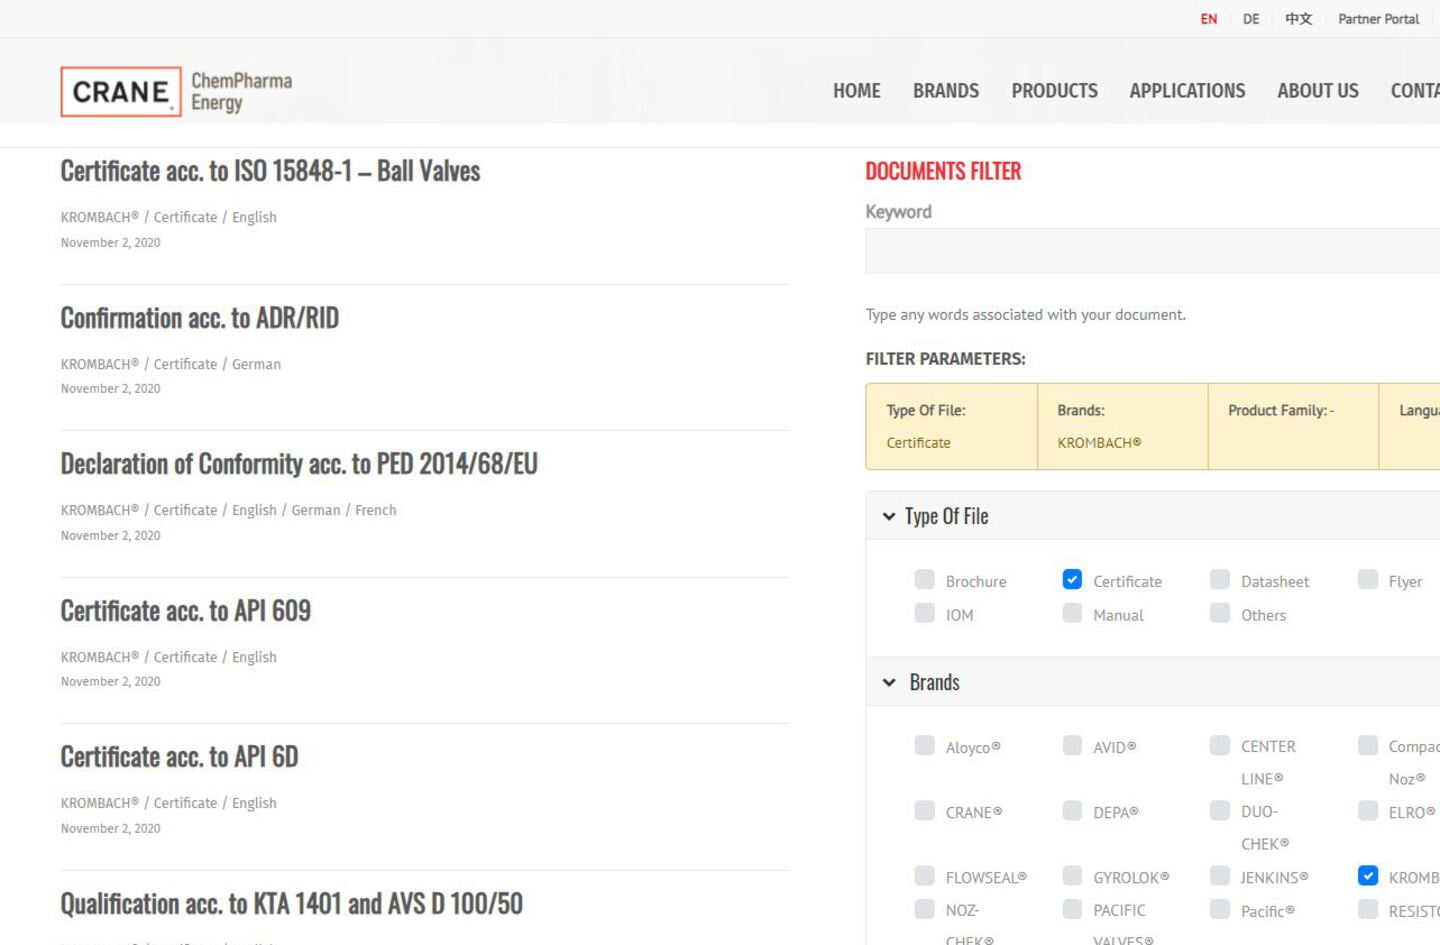The width and height of the screenshot is (1440, 945).
Task: Collapse the Type Of File section chevron
Action: point(889,517)
